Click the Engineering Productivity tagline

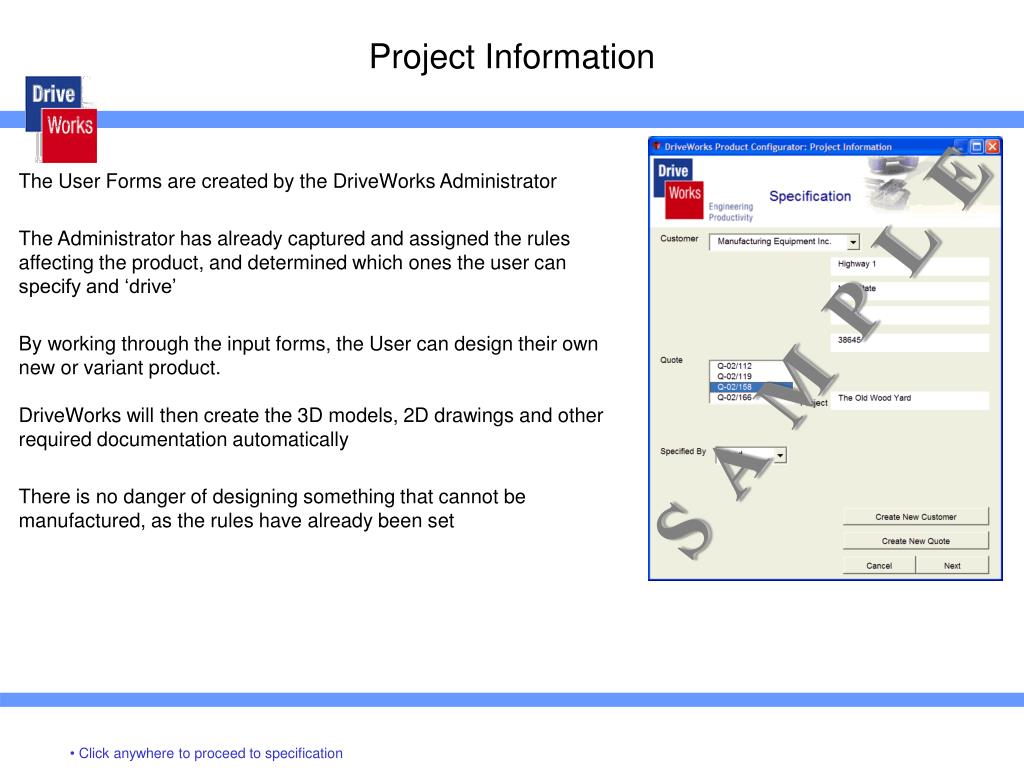pyautogui.click(x=731, y=212)
